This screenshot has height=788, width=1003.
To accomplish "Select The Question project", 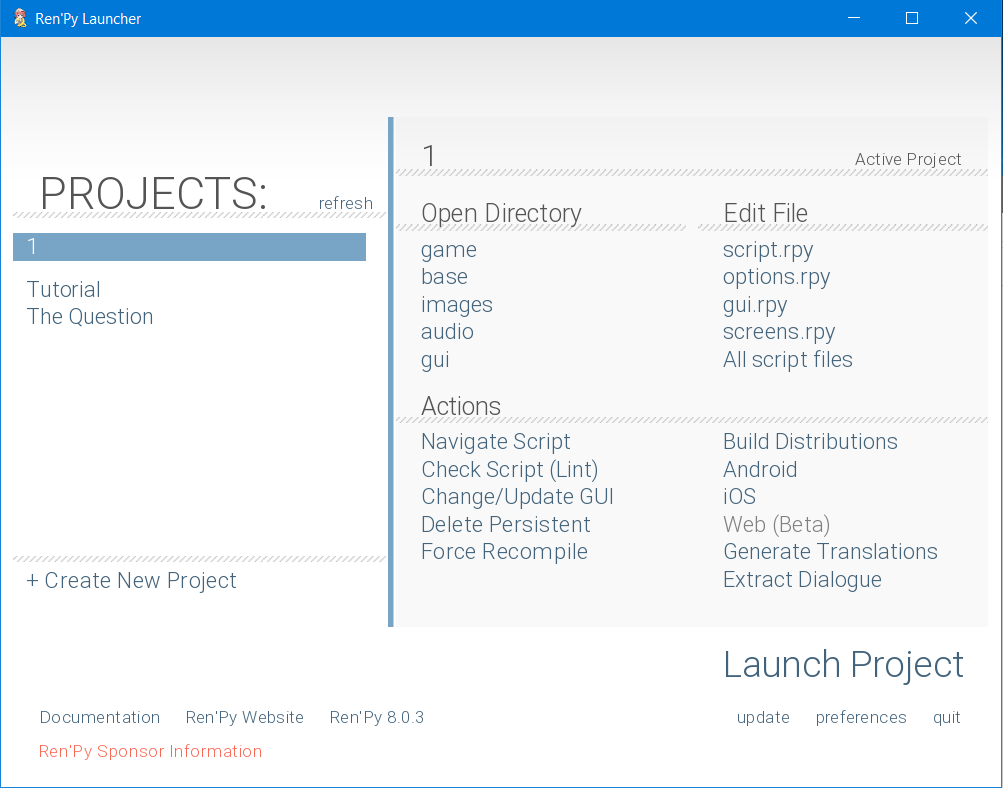I will pos(90,317).
